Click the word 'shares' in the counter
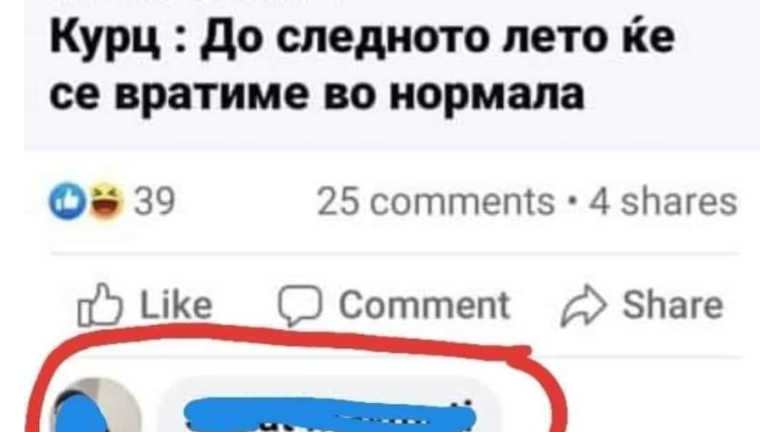Screen dimensions: 760x432 [x=679, y=202]
